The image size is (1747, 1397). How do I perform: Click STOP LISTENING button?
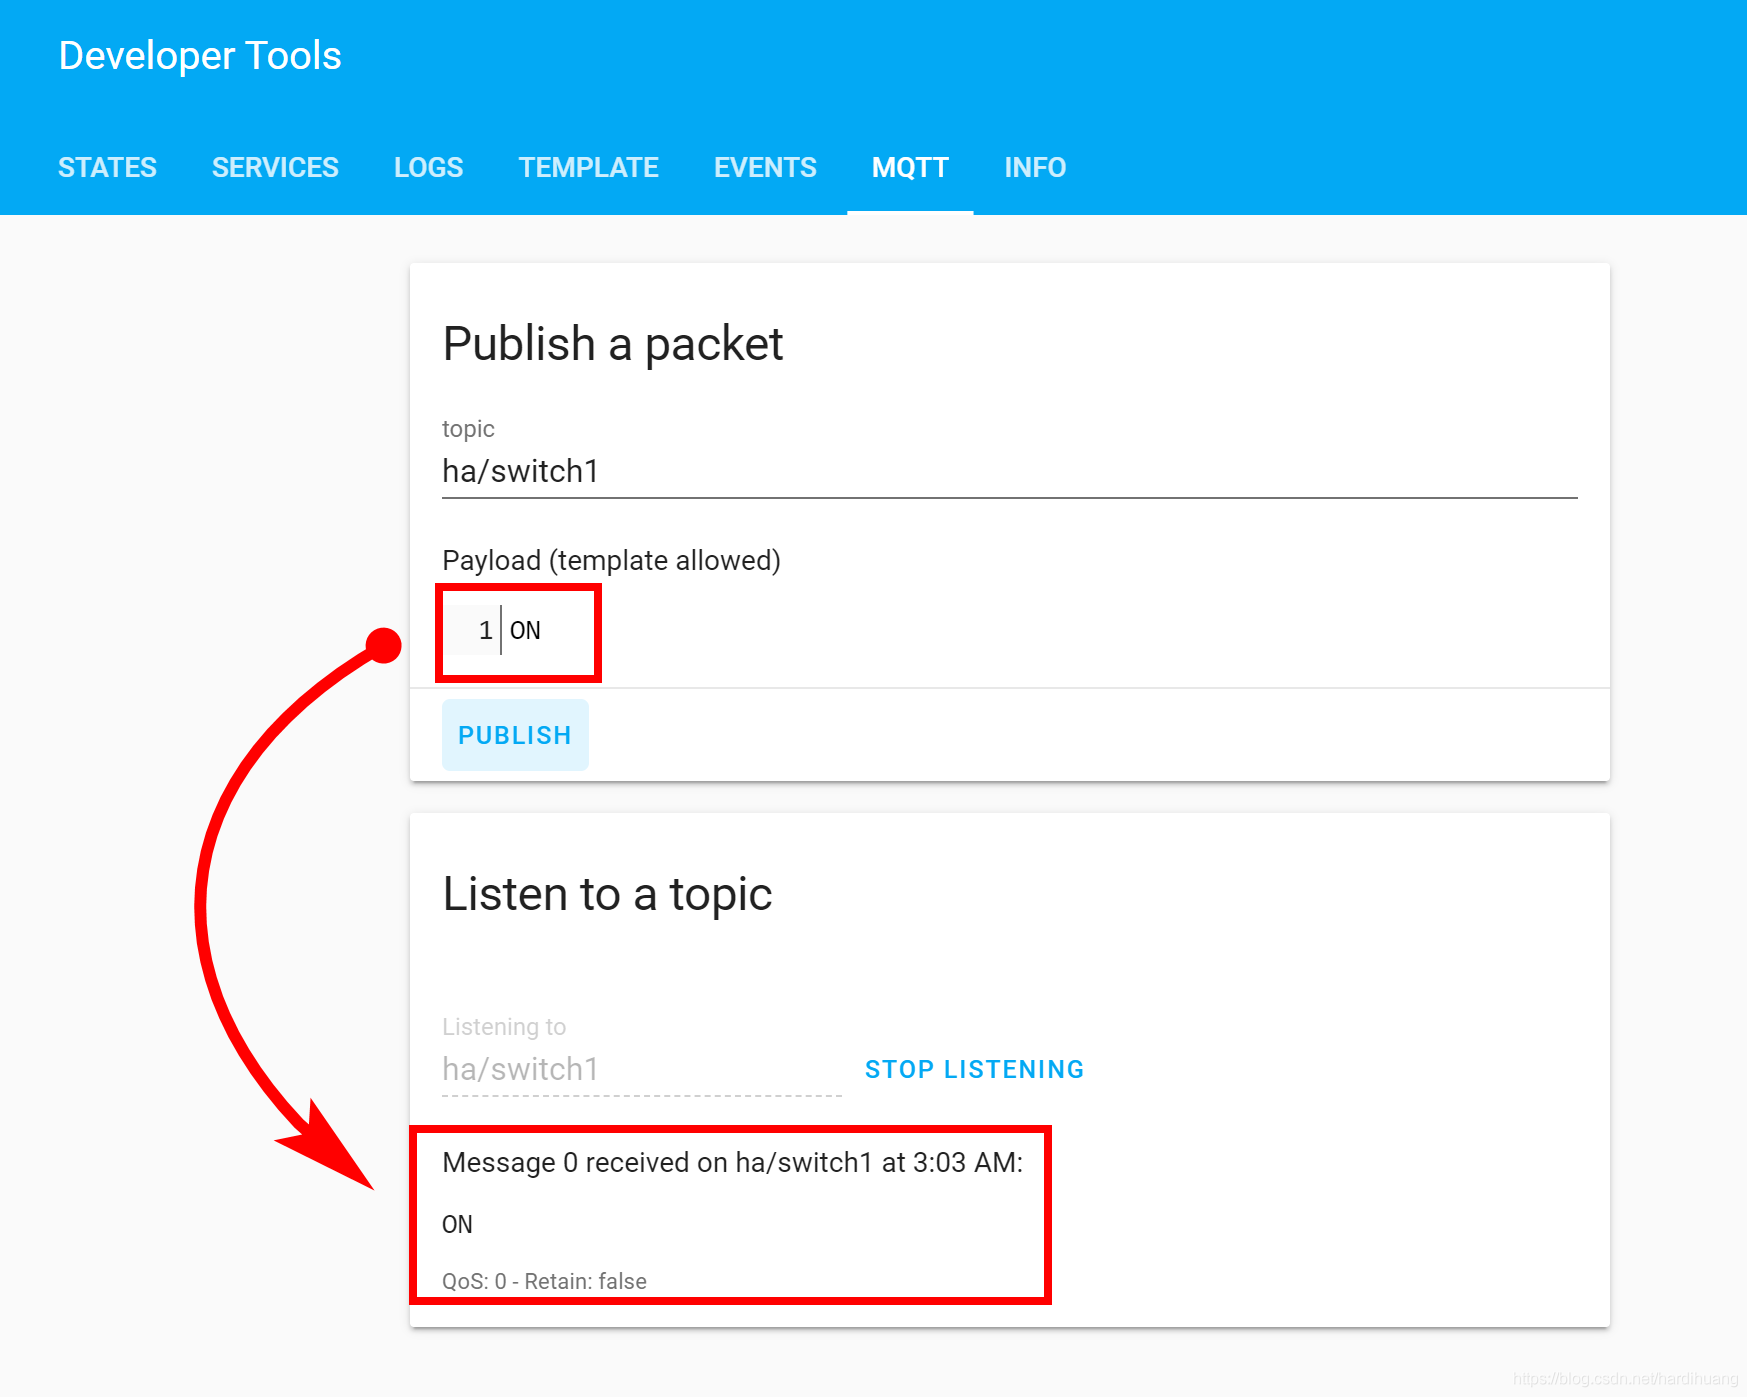point(974,1069)
